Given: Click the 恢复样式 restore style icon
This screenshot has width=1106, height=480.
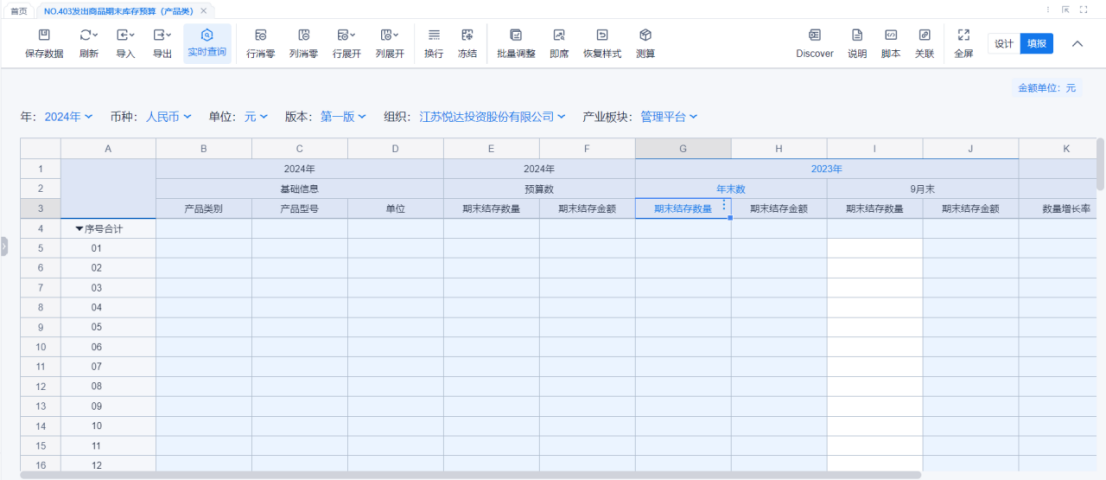Looking at the screenshot, I should (602, 36).
